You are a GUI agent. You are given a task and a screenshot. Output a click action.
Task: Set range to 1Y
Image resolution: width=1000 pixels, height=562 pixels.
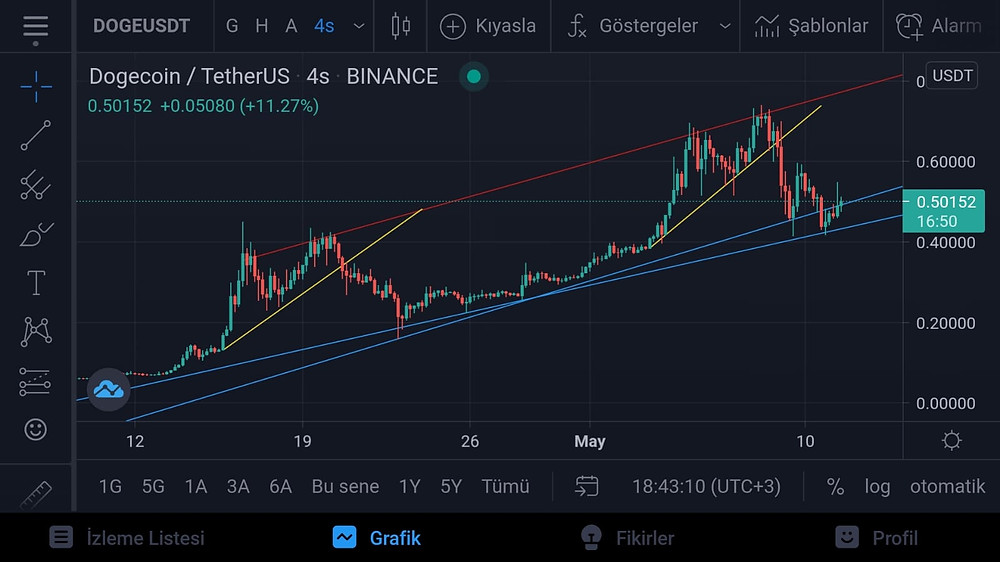pyautogui.click(x=409, y=487)
